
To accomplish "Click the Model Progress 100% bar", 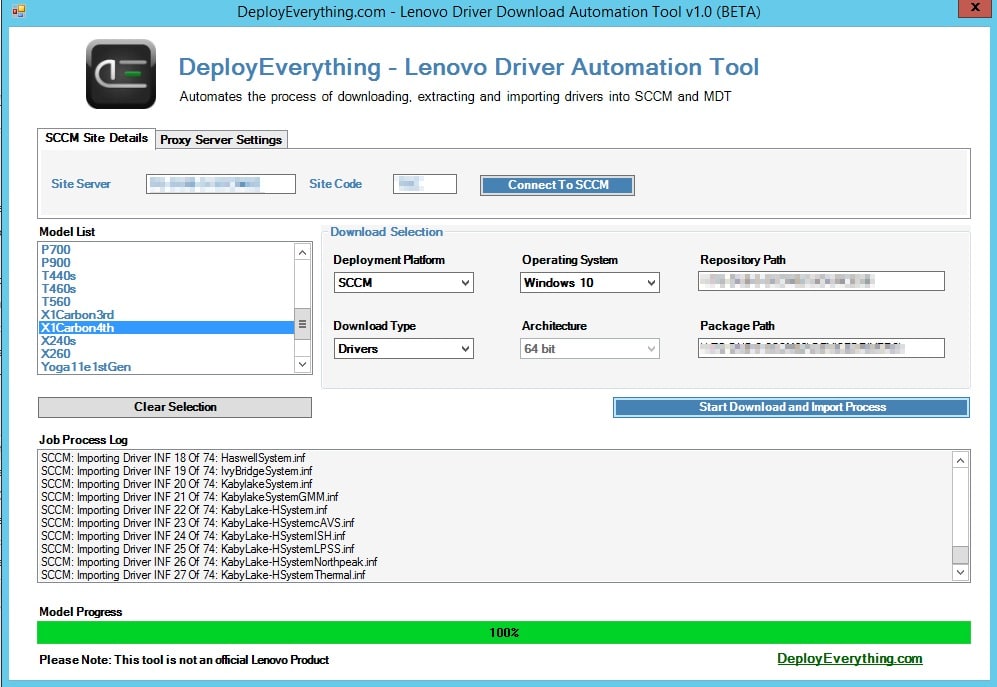I will point(504,632).
